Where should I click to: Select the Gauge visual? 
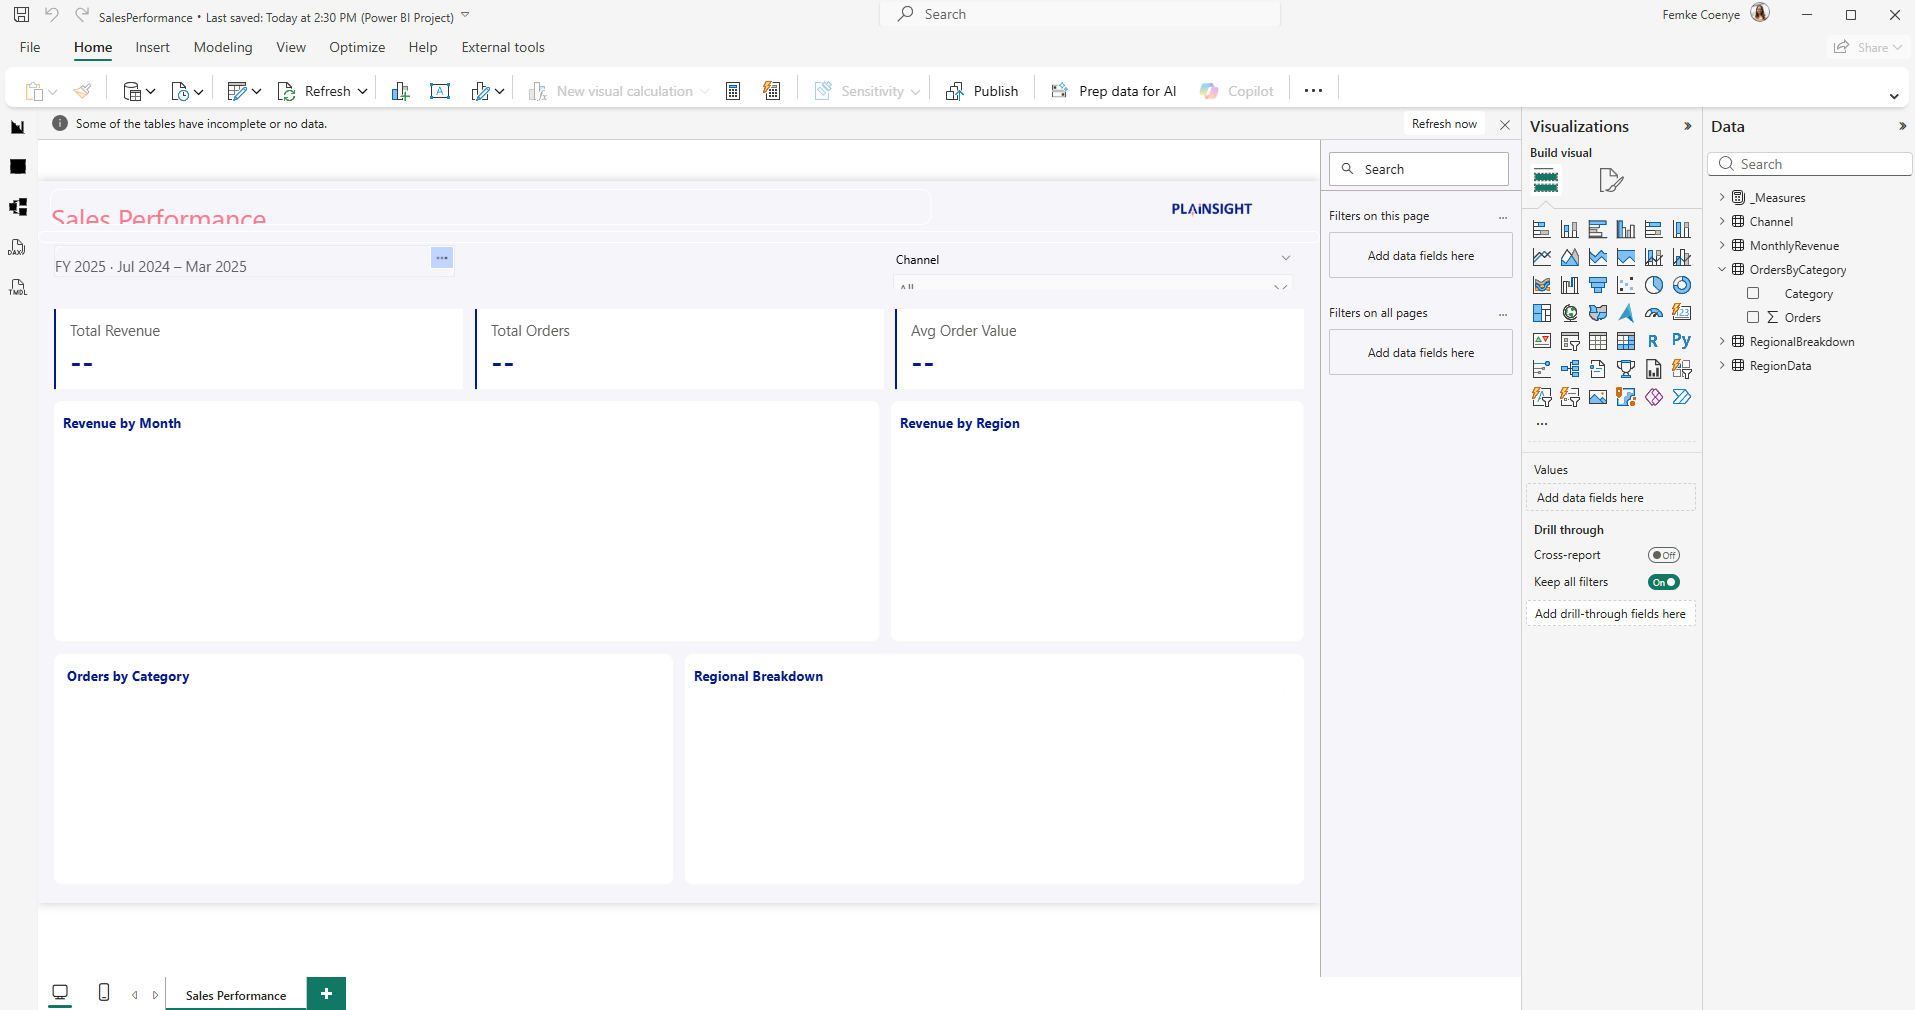(x=1654, y=313)
